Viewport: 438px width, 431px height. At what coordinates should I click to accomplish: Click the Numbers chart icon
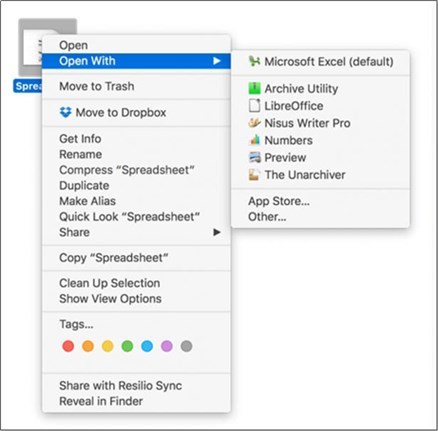point(254,140)
